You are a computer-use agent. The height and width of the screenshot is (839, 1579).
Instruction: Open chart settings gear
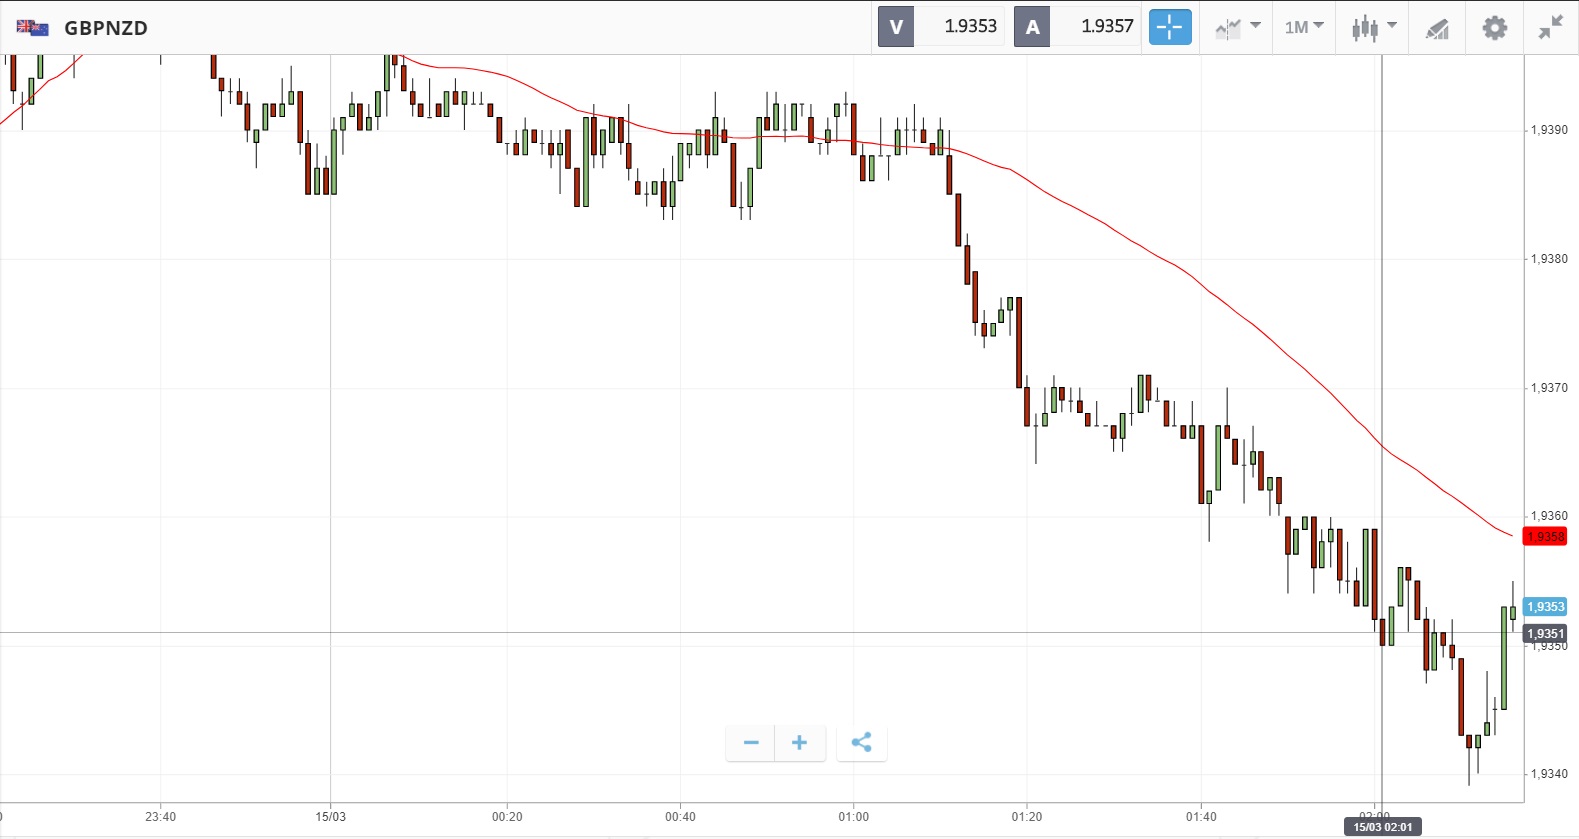[1494, 27]
